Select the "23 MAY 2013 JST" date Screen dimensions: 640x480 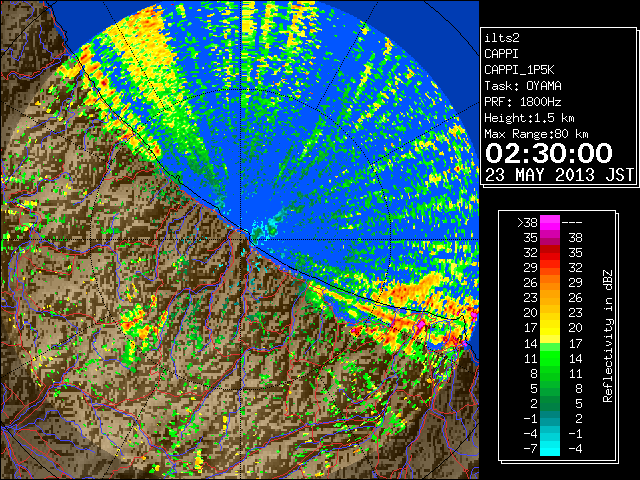pyautogui.click(x=559, y=175)
